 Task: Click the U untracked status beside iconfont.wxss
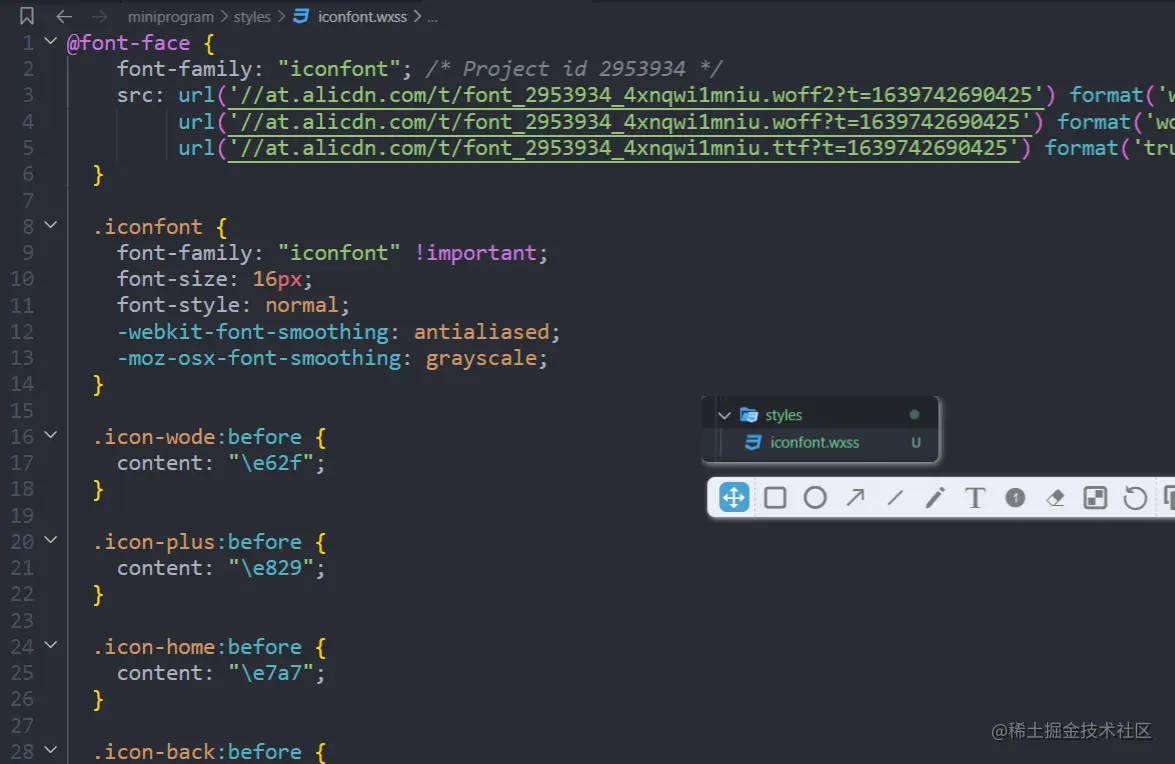[x=916, y=443]
